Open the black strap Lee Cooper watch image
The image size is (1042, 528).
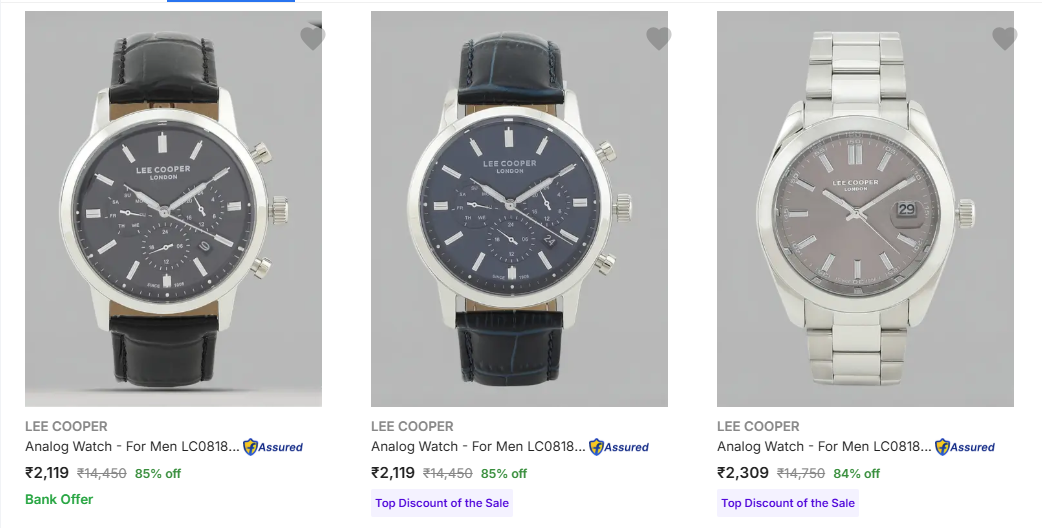pyautogui.click(x=173, y=208)
